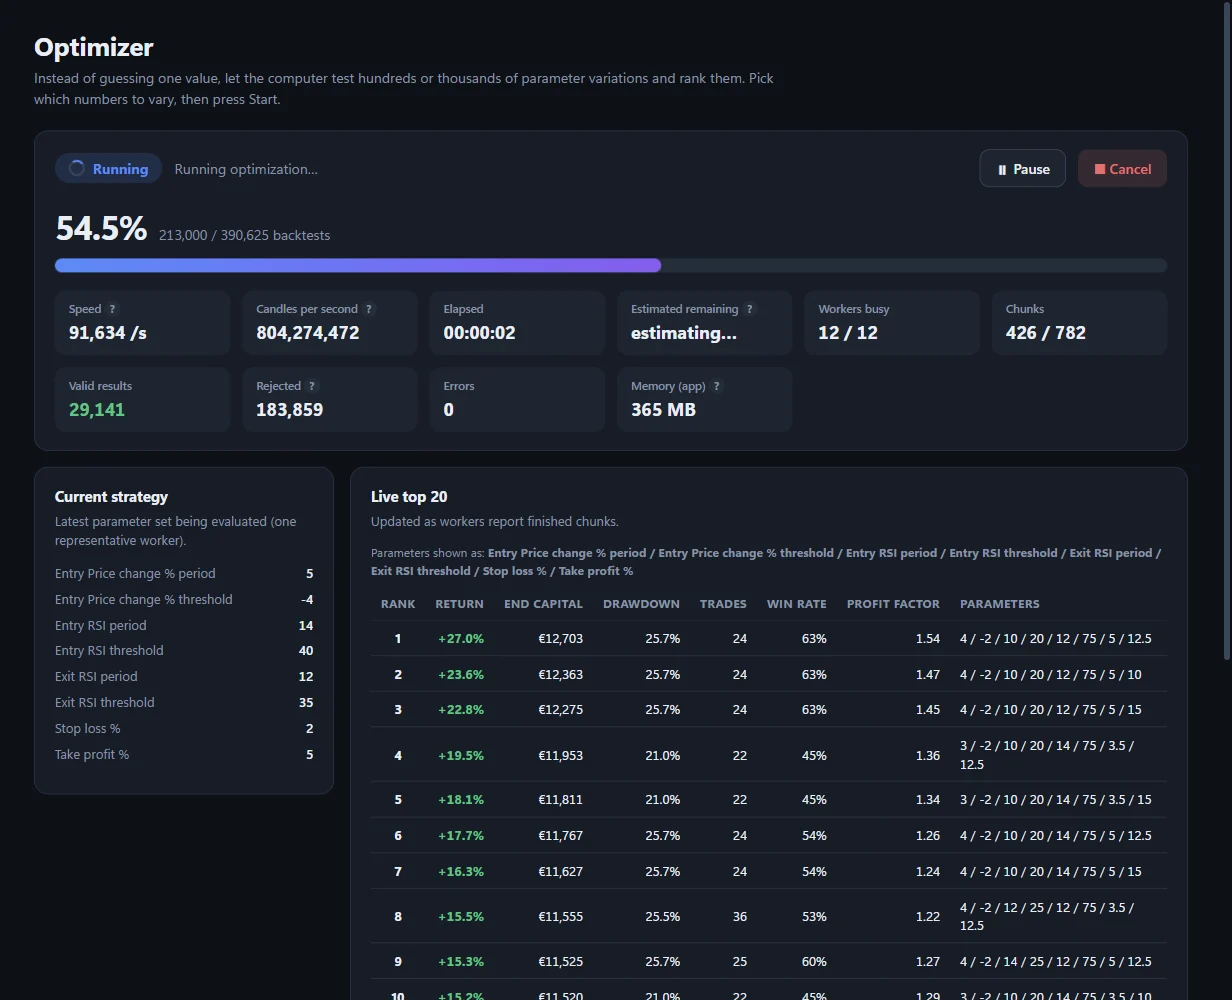Viewport: 1232px width, 1000px height.
Task: Click the END CAPITAL column header
Action: (x=543, y=604)
